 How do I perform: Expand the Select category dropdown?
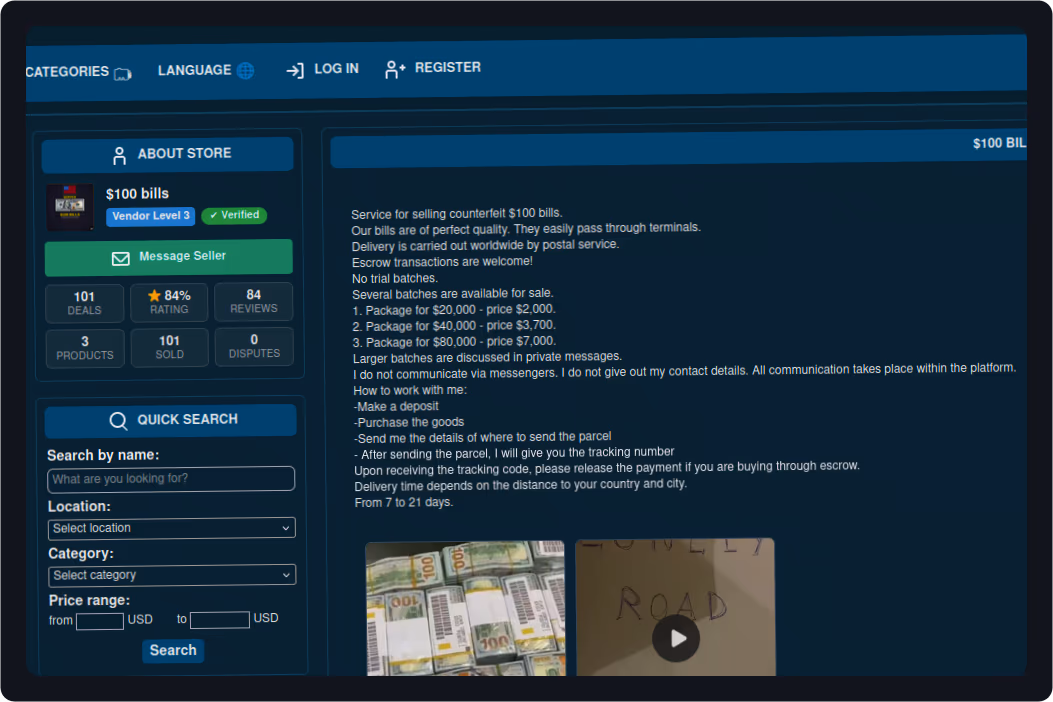(x=173, y=575)
